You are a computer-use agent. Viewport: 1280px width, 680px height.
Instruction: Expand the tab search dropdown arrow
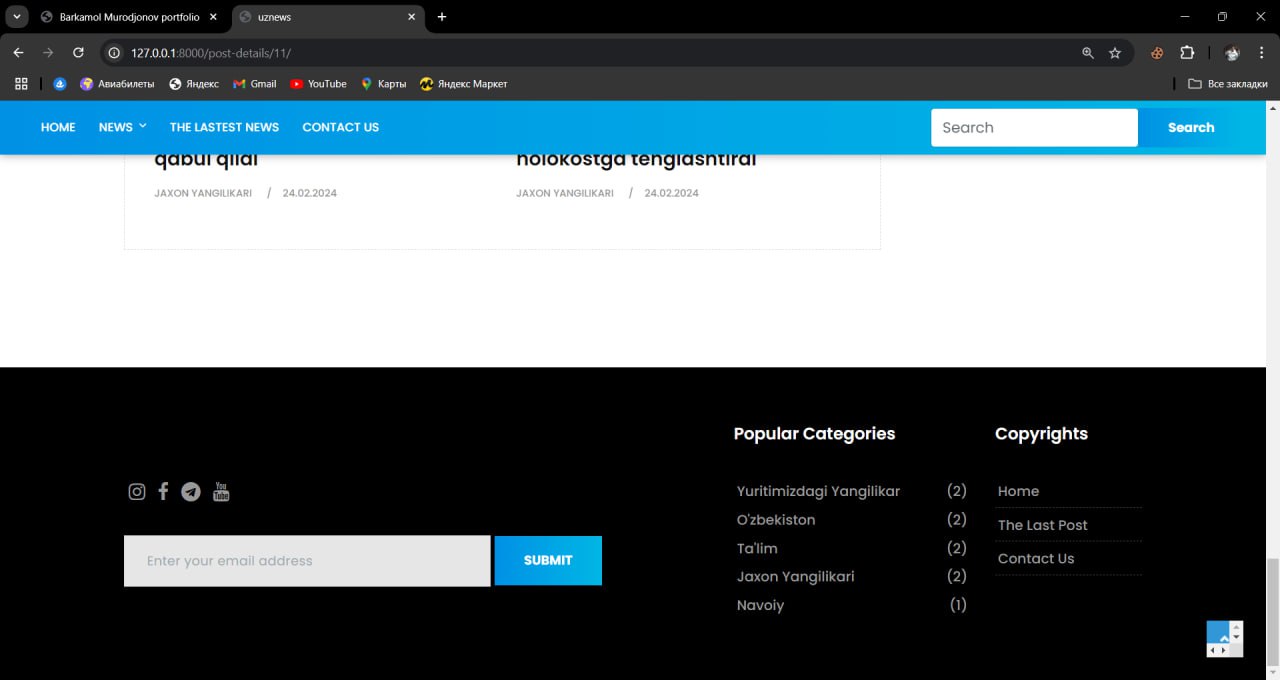click(x=17, y=17)
